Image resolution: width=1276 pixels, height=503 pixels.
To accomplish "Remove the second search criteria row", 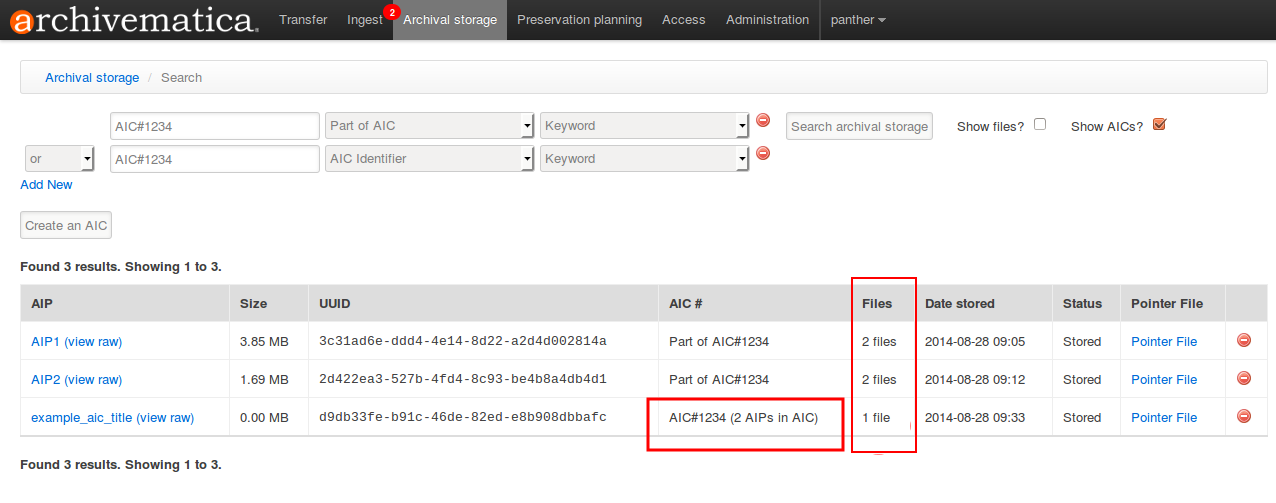I will point(763,153).
